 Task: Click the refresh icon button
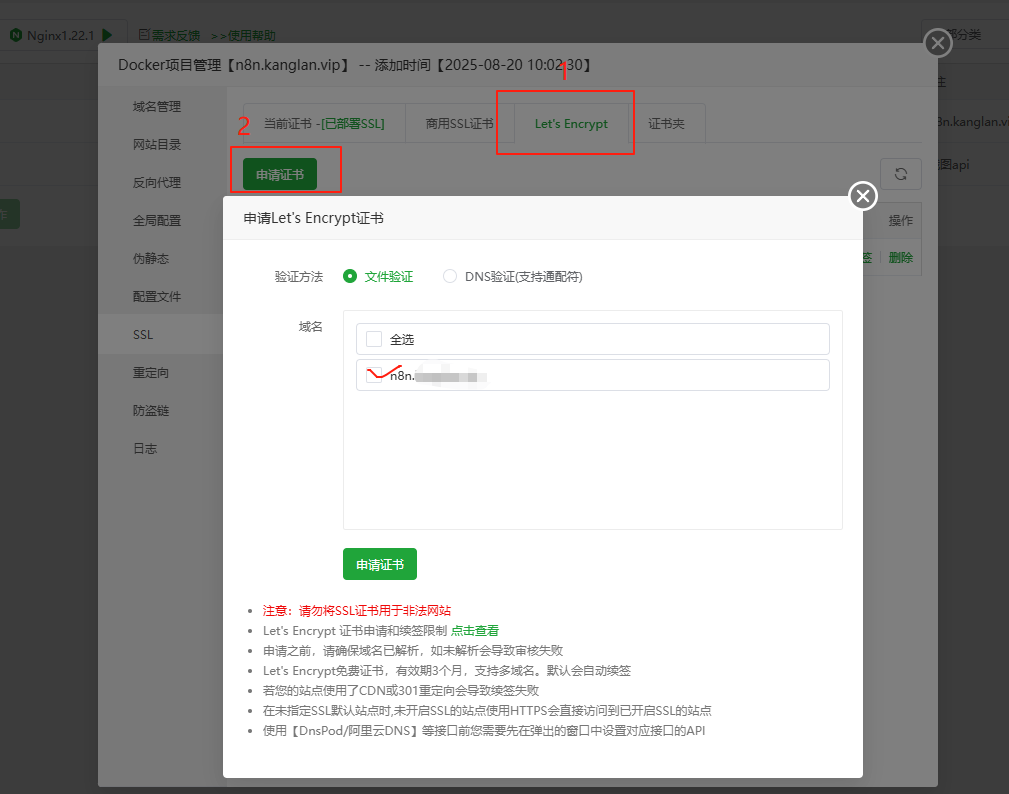point(900,174)
